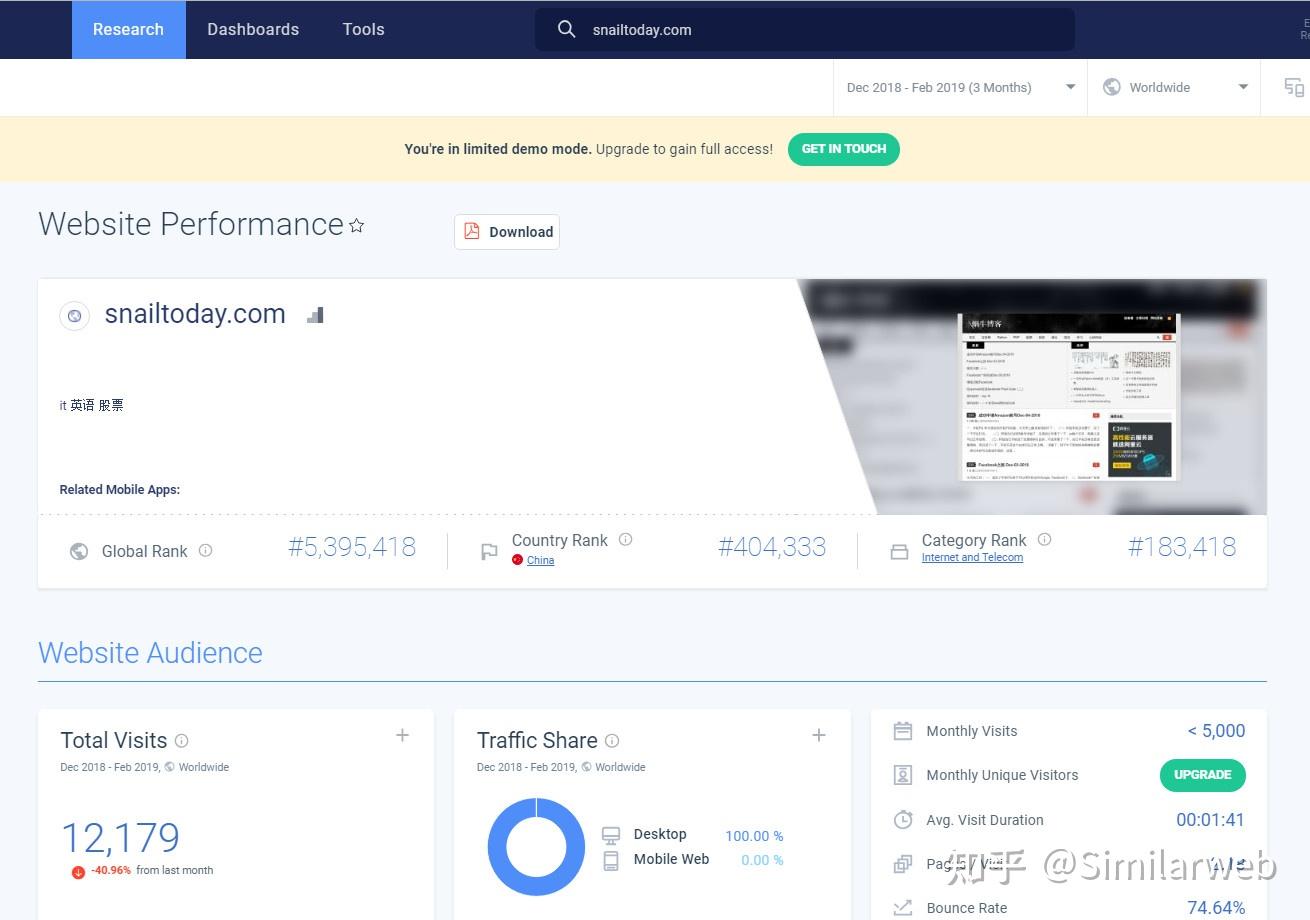The width and height of the screenshot is (1310, 920).
Task: Switch to the Dashboards tab
Action: pos(253,29)
